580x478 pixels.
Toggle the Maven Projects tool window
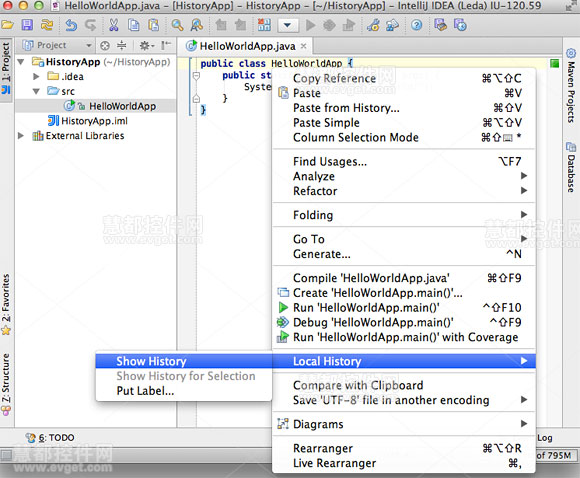[571, 85]
